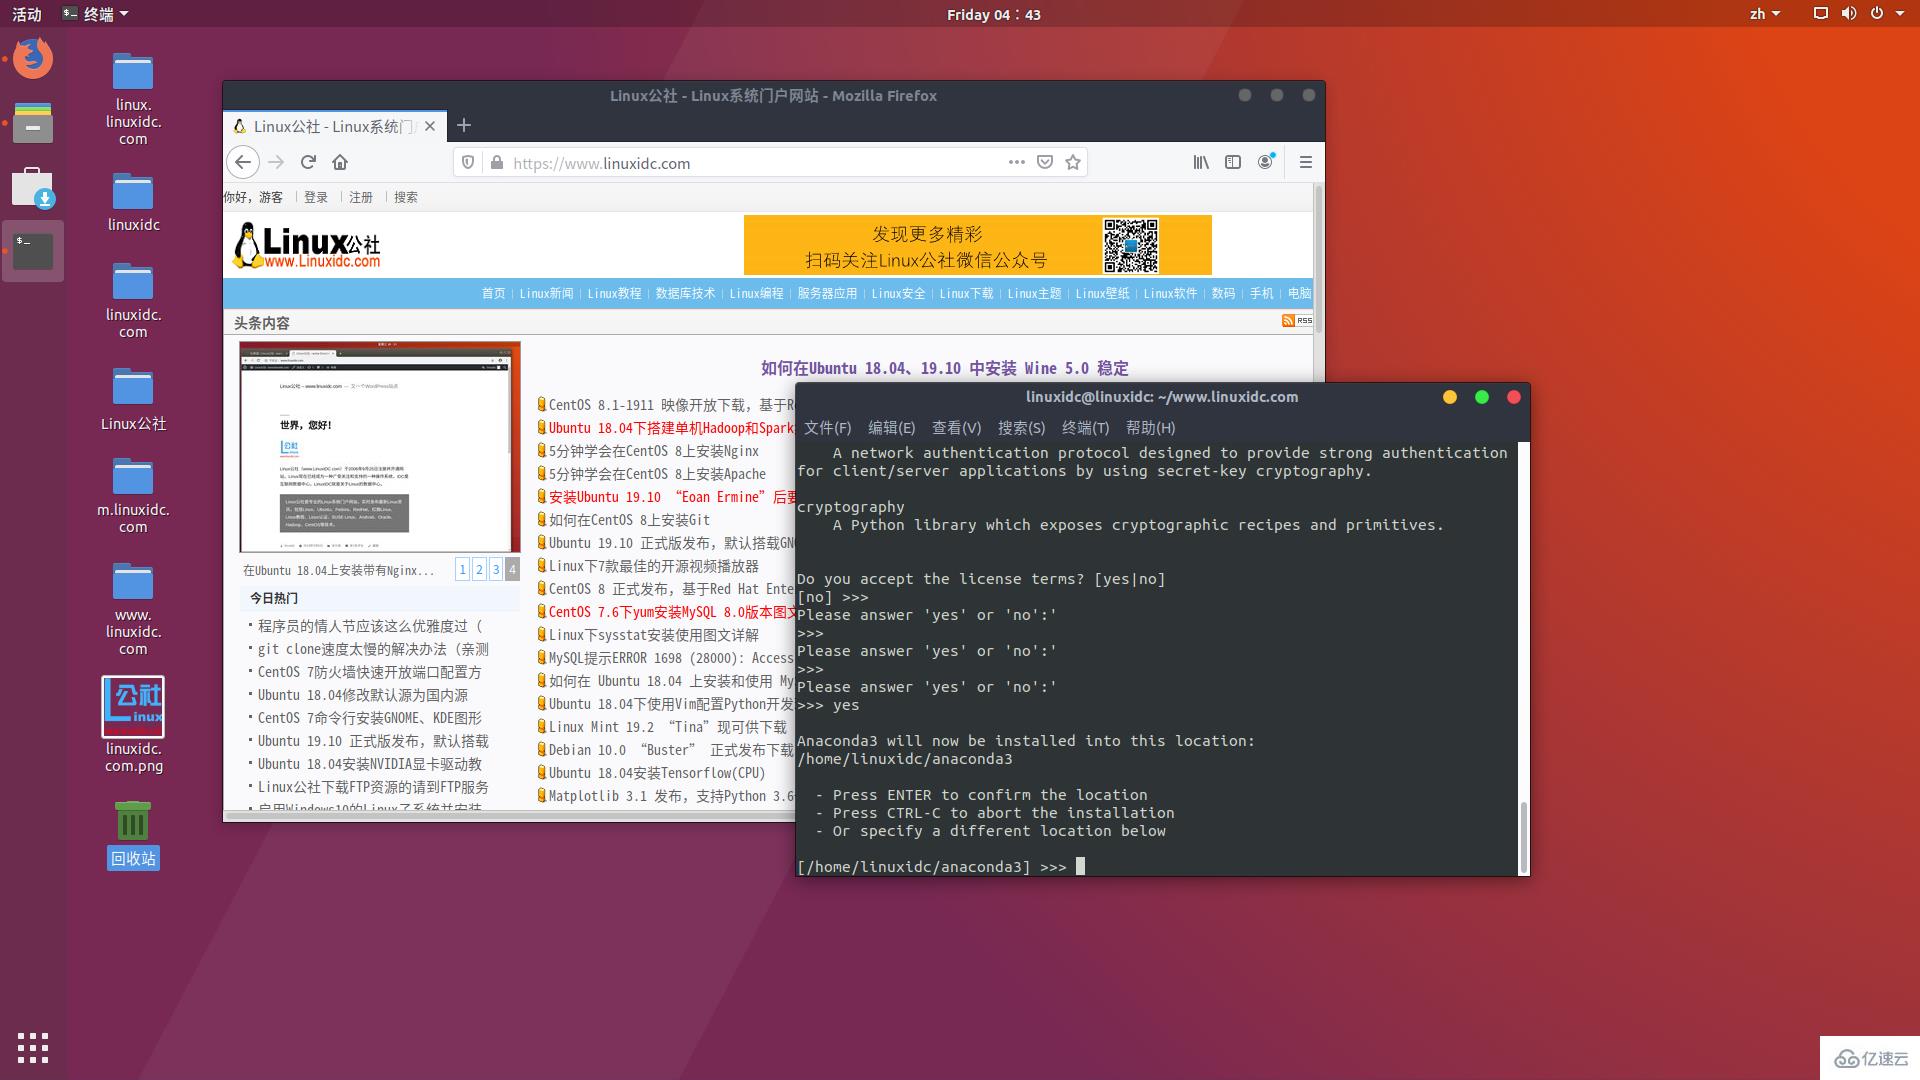Open the 终端 app menu in top bar
This screenshot has height=1080, width=1920.
pyautogui.click(x=96, y=14)
